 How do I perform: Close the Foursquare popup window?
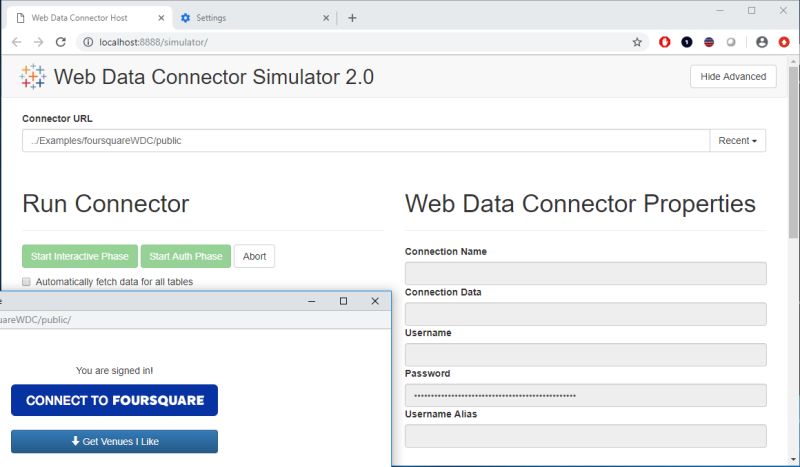[x=375, y=301]
